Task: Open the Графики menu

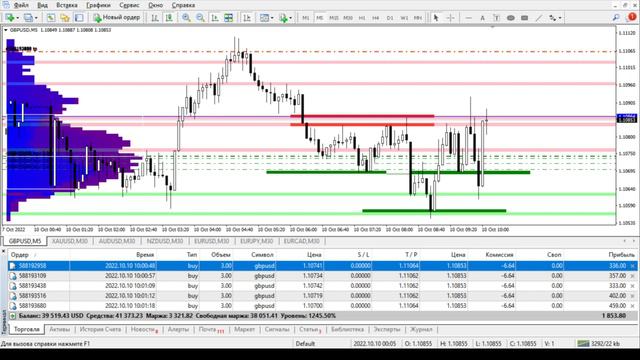Action: click(x=98, y=5)
